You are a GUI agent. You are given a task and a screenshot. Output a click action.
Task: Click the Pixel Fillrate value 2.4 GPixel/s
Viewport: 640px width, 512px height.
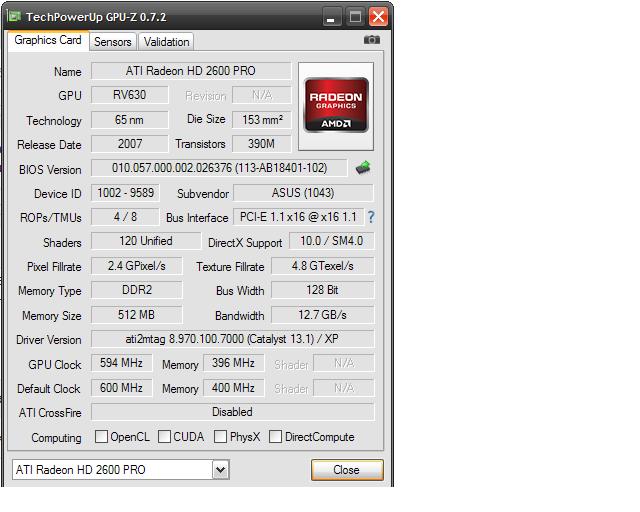[137, 266]
